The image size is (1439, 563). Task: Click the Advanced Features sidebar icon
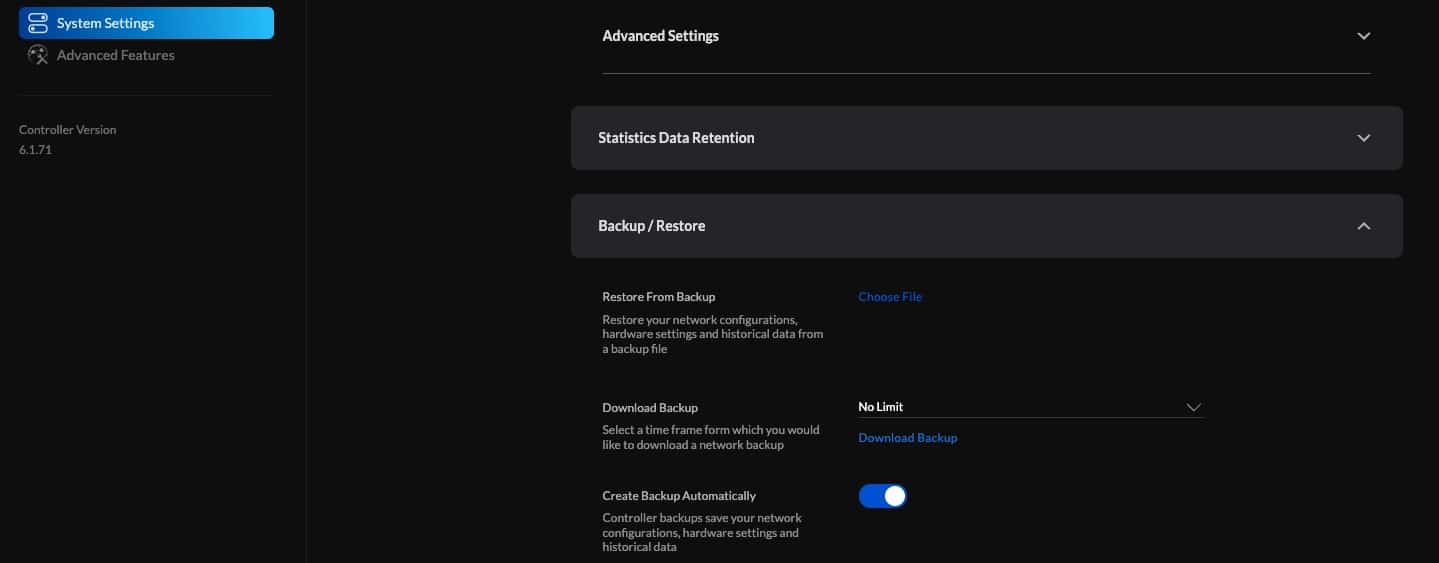coord(38,55)
